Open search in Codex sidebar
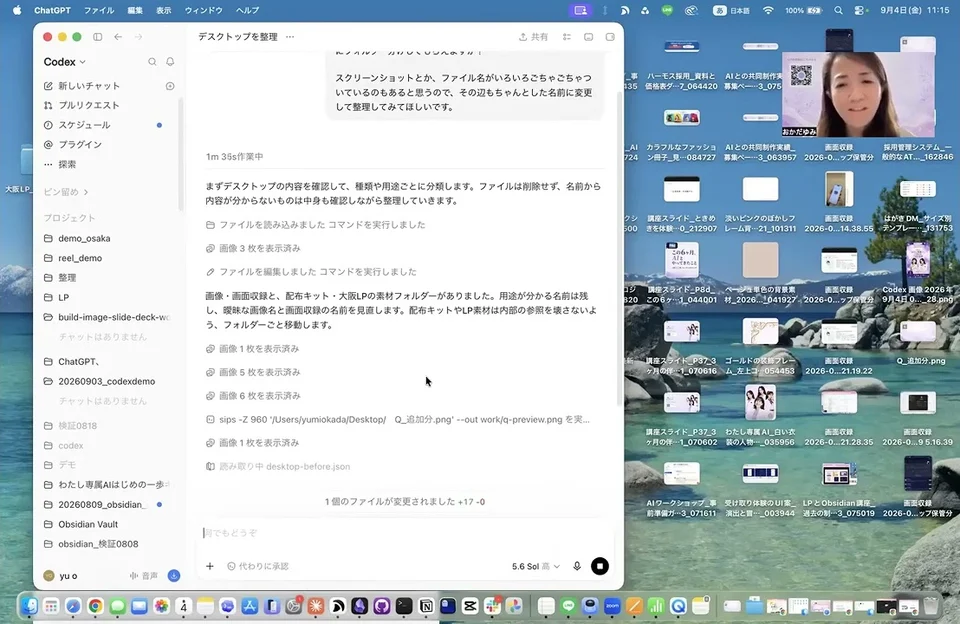 coord(152,62)
